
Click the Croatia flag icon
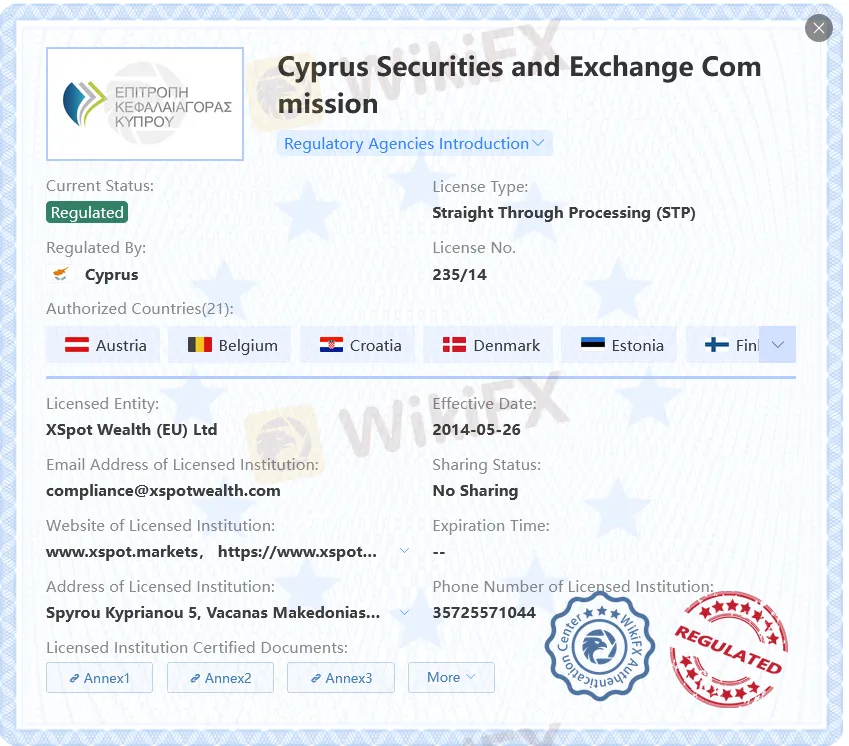331,345
